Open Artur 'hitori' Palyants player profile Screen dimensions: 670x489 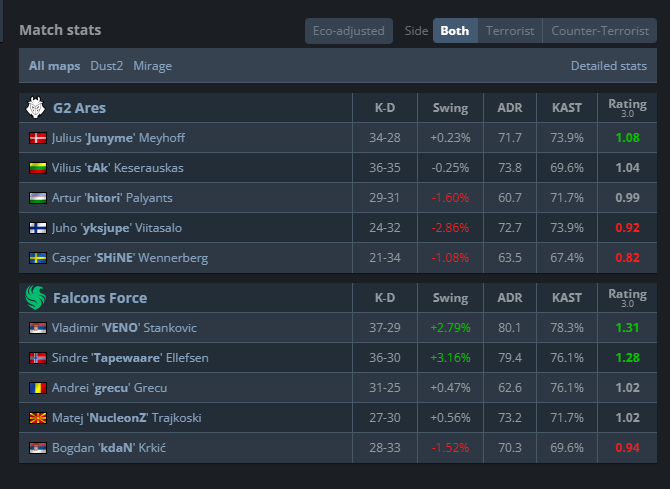click(x=112, y=197)
